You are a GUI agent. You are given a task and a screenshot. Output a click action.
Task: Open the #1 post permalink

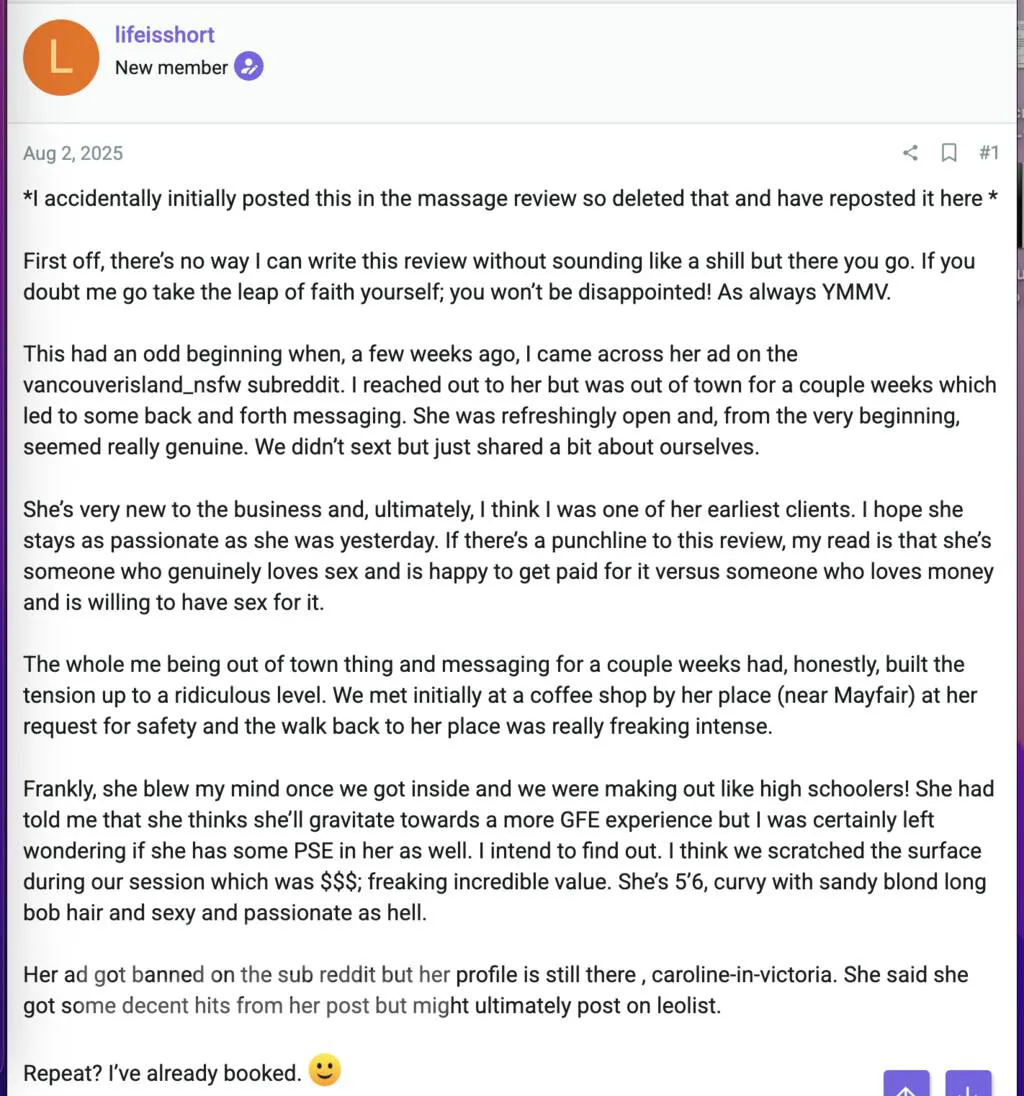988,153
